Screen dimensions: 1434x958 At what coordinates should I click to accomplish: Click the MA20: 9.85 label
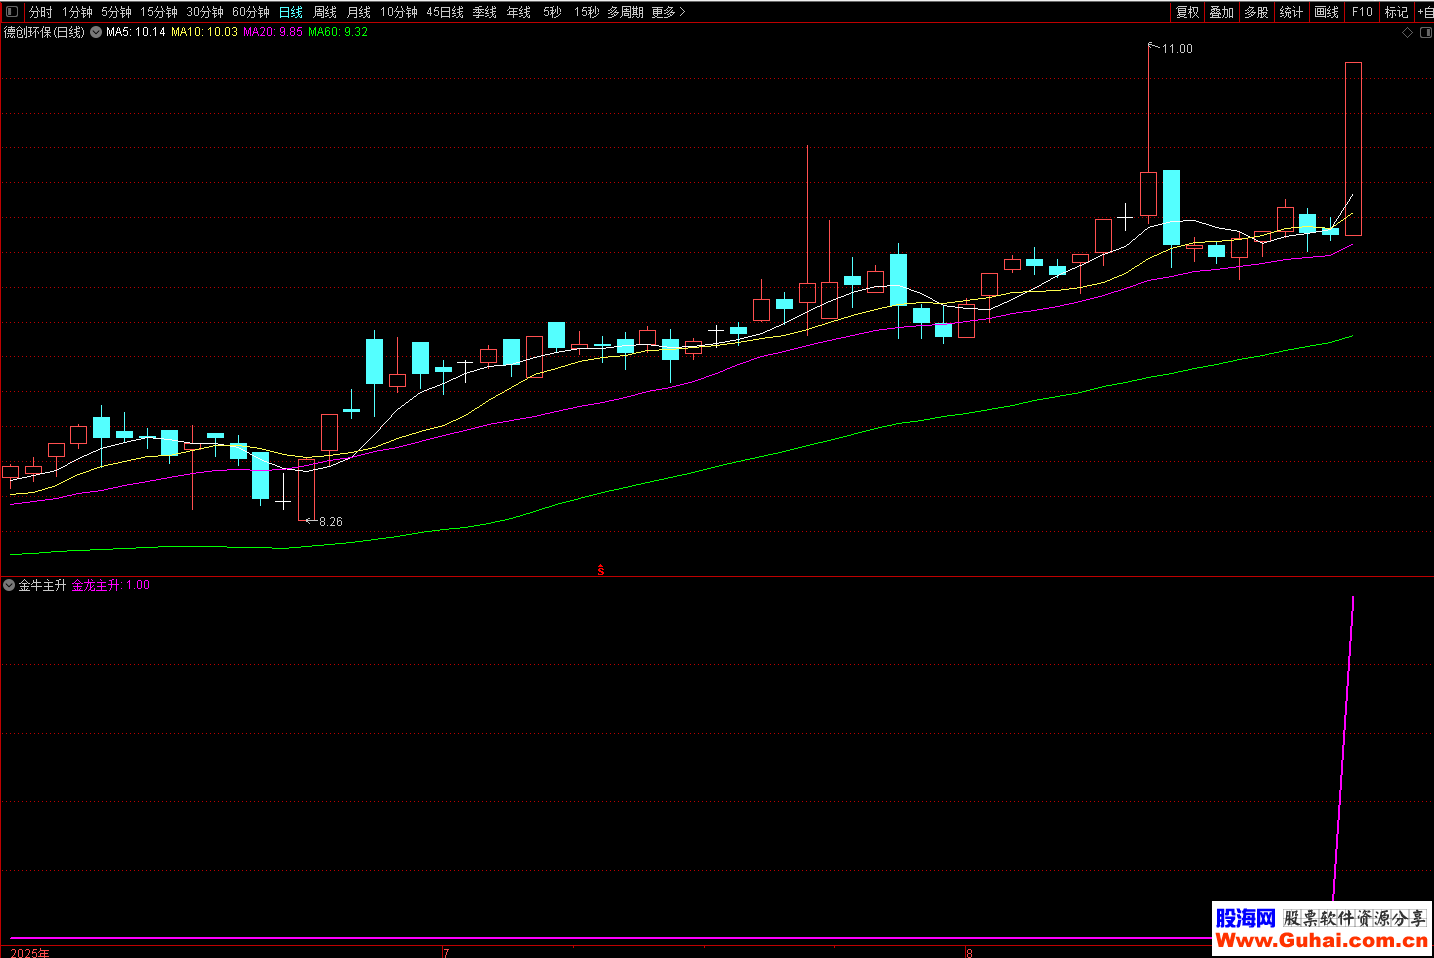(273, 32)
